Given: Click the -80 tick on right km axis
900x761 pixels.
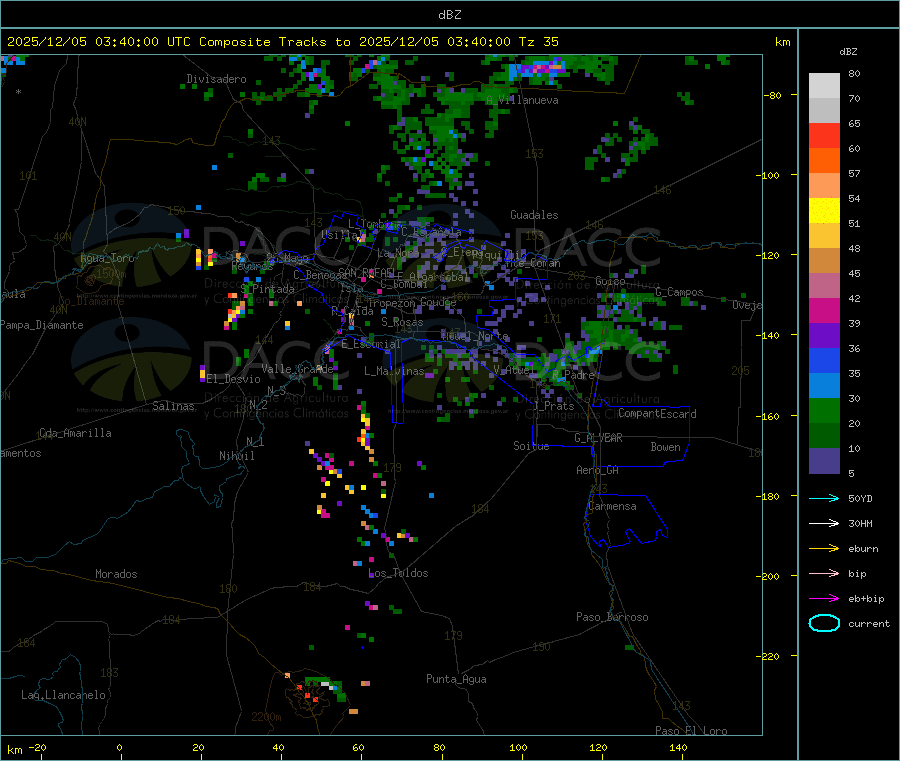Looking at the screenshot, I should (x=773, y=95).
